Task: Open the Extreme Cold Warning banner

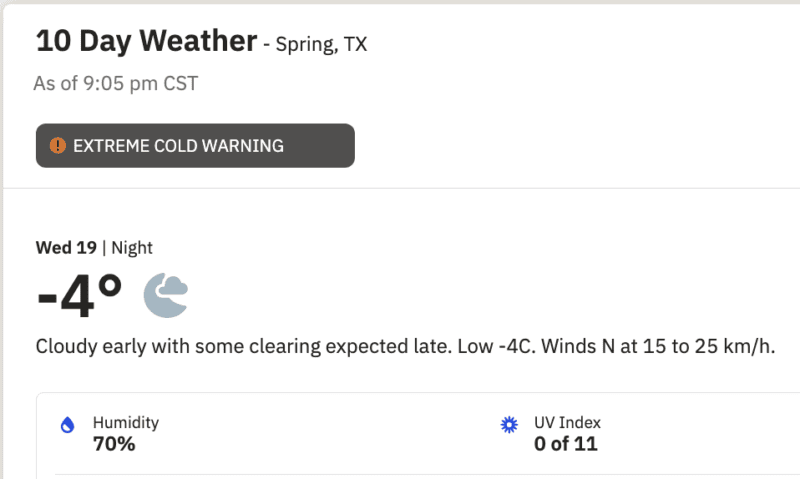Action: pyautogui.click(x=195, y=145)
